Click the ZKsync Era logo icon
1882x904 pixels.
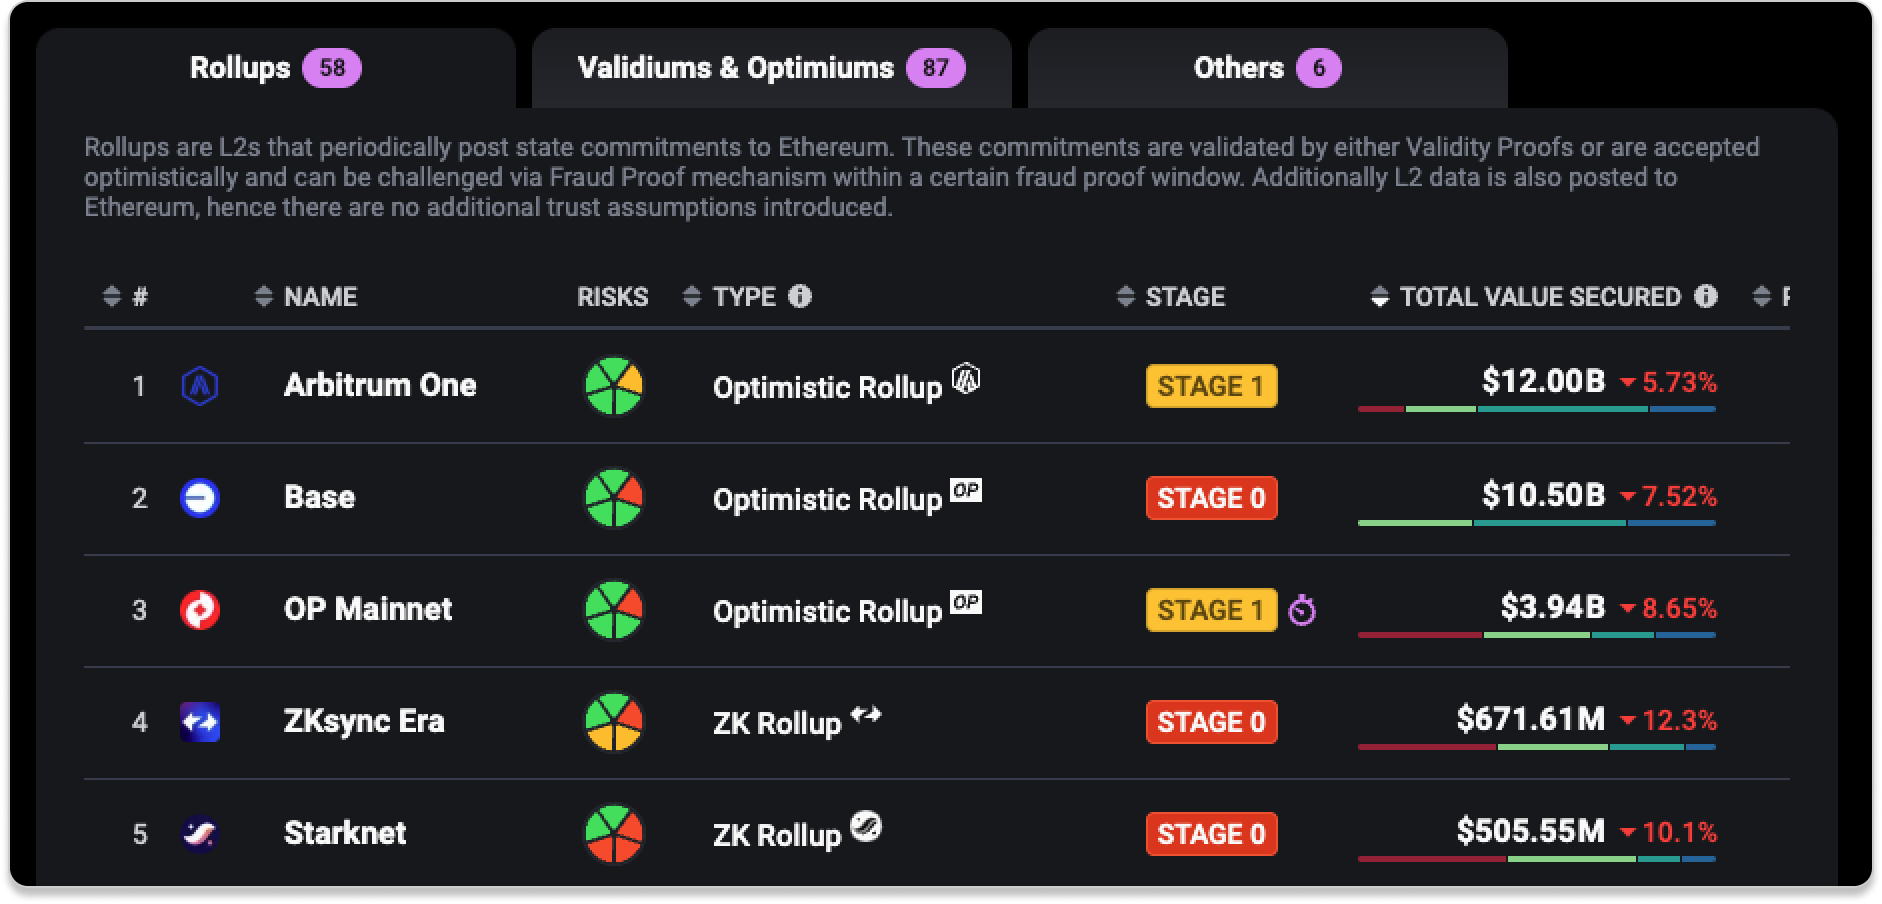pyautogui.click(x=200, y=722)
